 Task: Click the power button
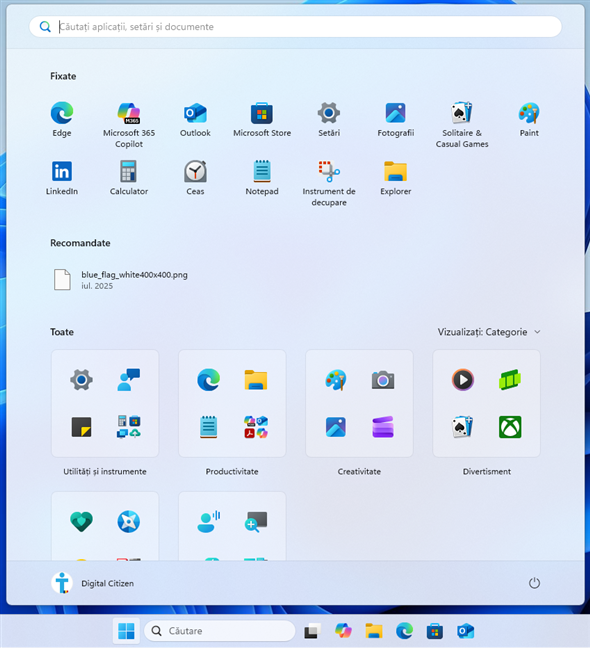pos(534,583)
